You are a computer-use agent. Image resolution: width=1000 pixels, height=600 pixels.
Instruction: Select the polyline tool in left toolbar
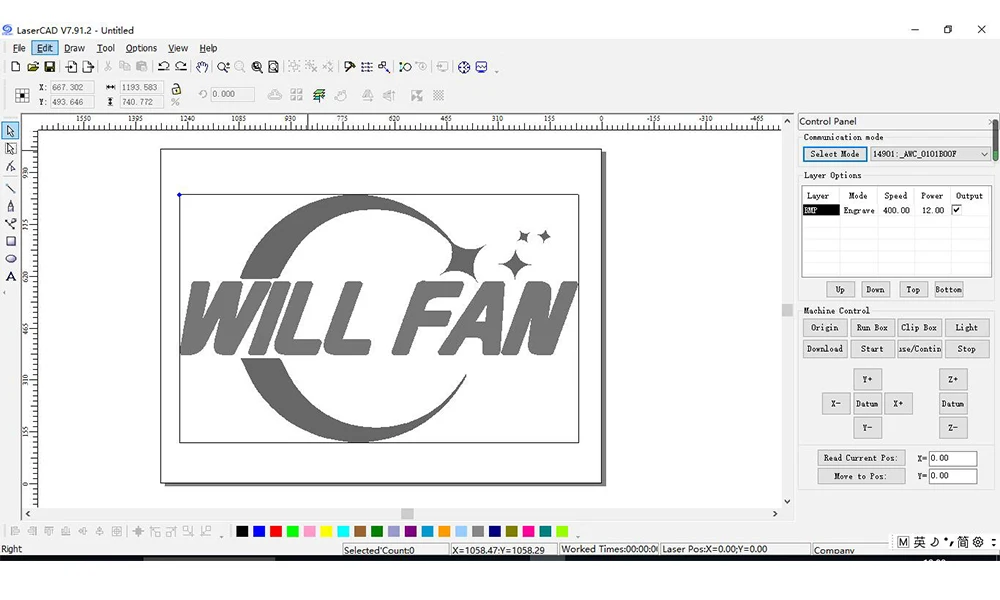tap(11, 223)
